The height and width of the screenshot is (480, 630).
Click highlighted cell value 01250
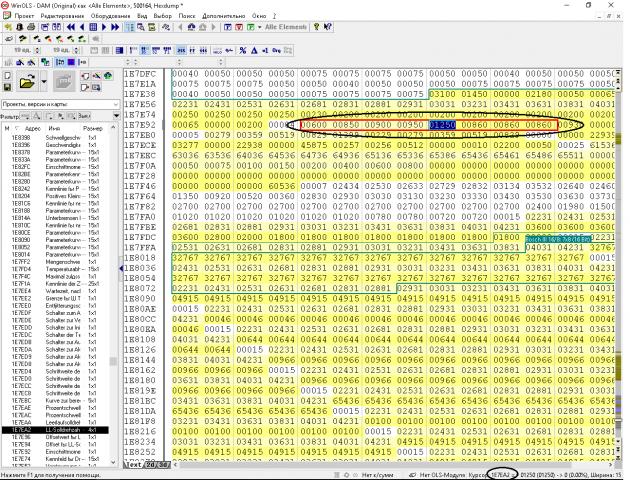442,125
